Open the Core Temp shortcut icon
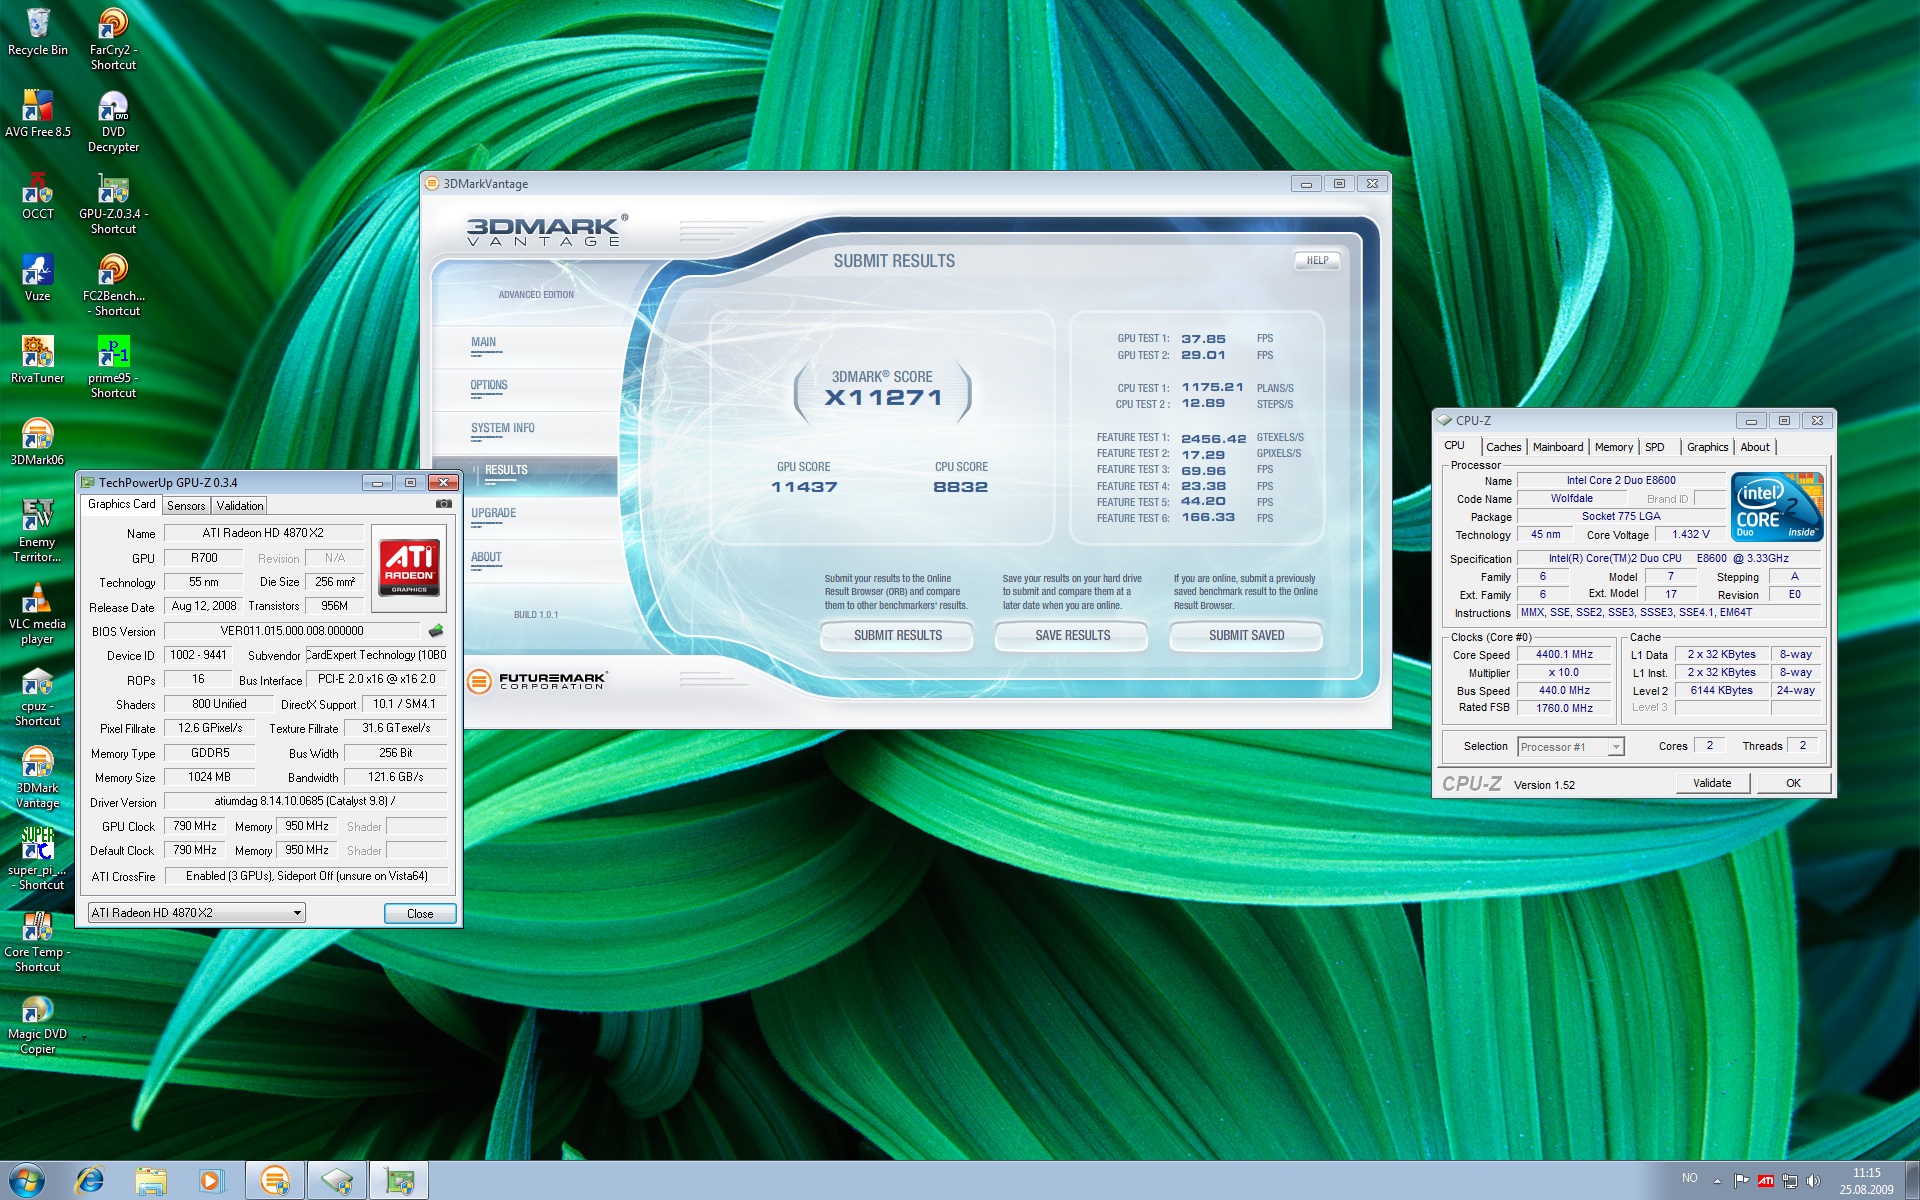The height and width of the screenshot is (1200, 1920). (37, 927)
